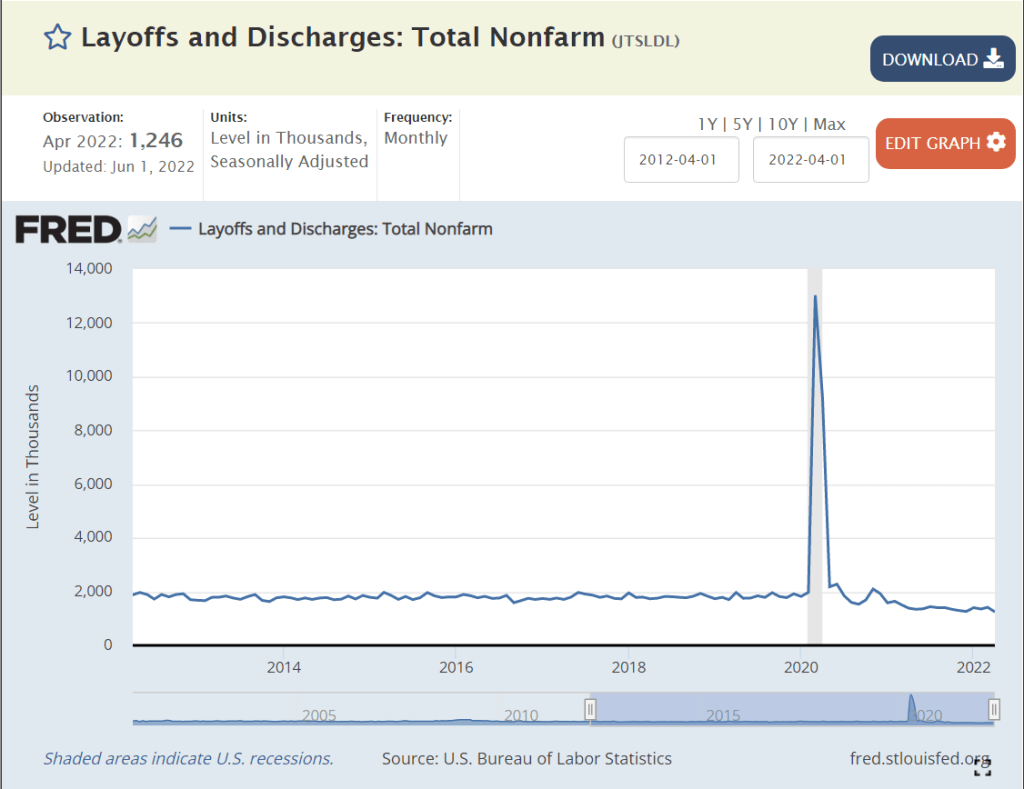Open the fred.stlouisfed.org link
Viewport: 1024px width, 789px height.
click(918, 758)
